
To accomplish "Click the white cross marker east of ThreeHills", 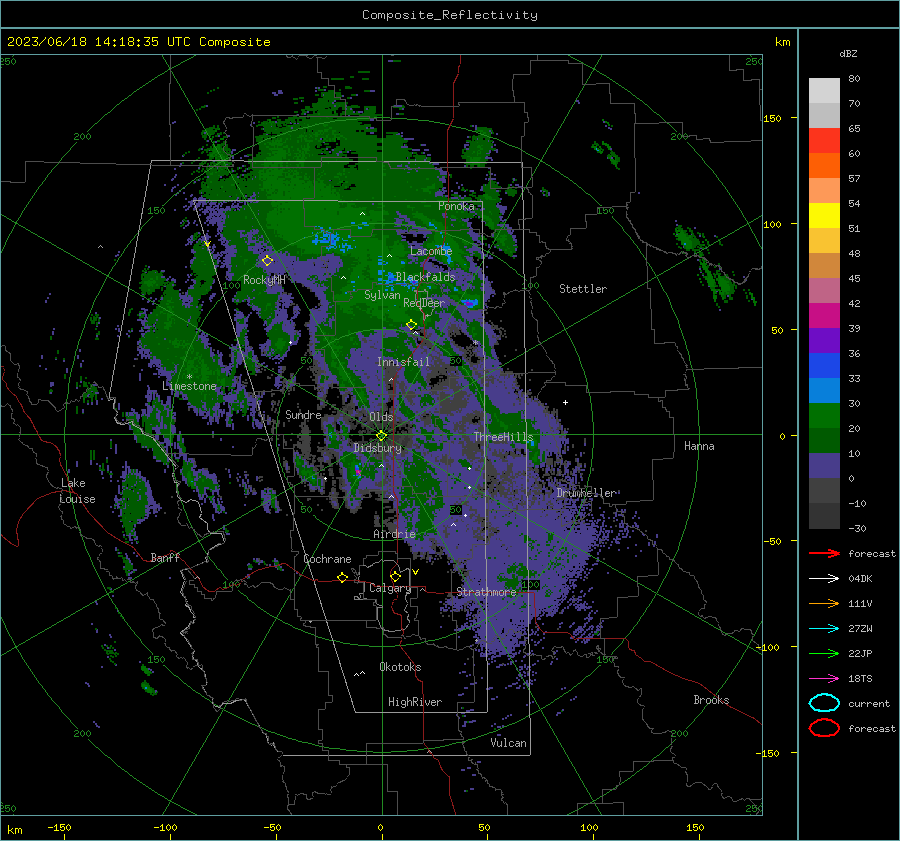I will (x=565, y=402).
